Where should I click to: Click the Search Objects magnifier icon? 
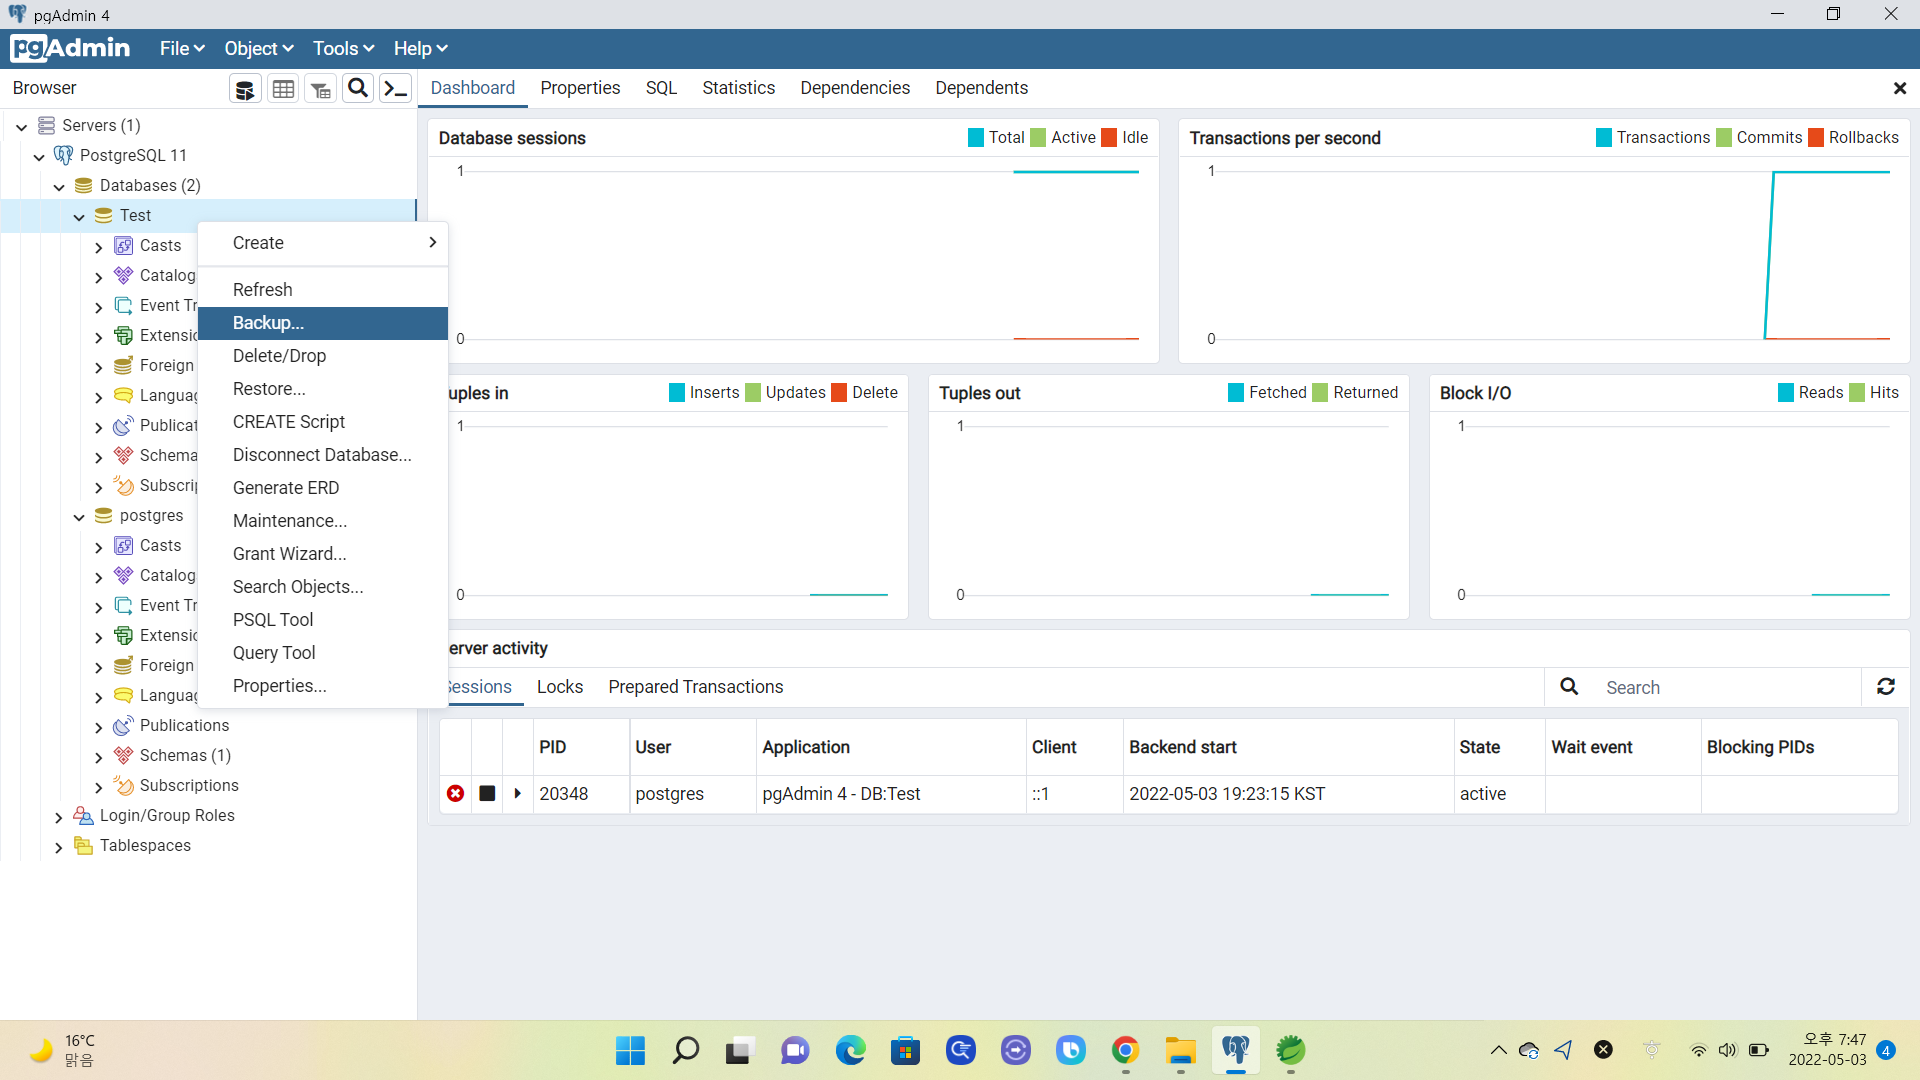[x=357, y=89]
